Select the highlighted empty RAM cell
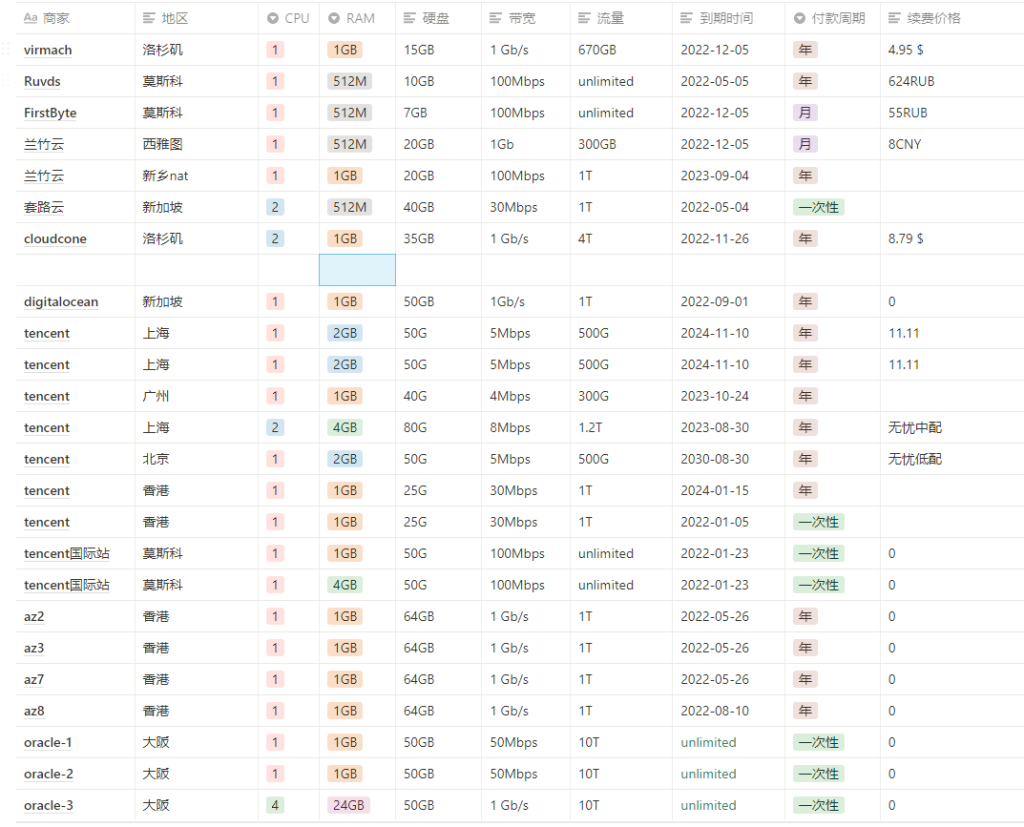This screenshot has width=1024, height=827. (x=357, y=270)
